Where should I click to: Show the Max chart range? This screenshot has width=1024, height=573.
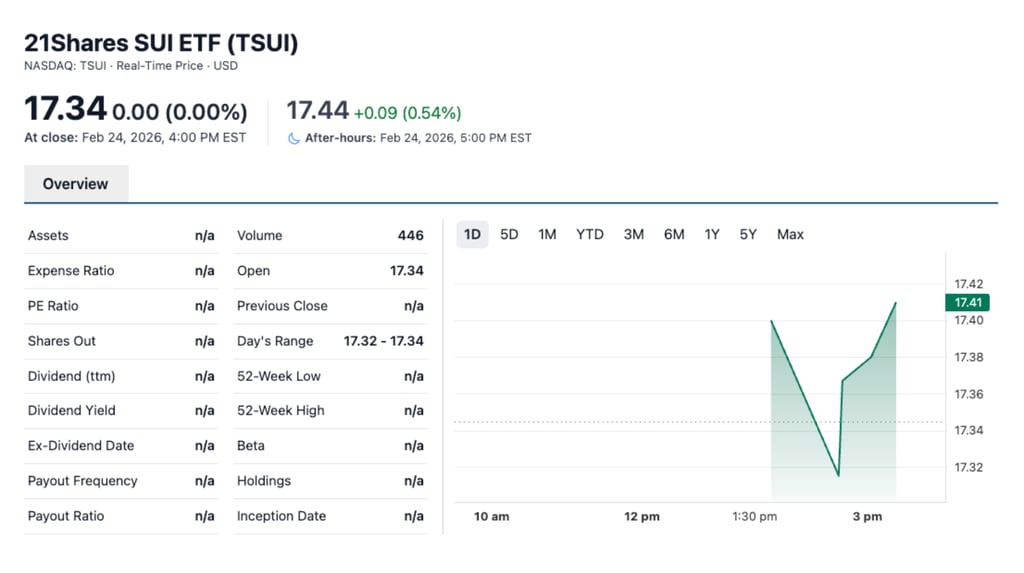790,234
